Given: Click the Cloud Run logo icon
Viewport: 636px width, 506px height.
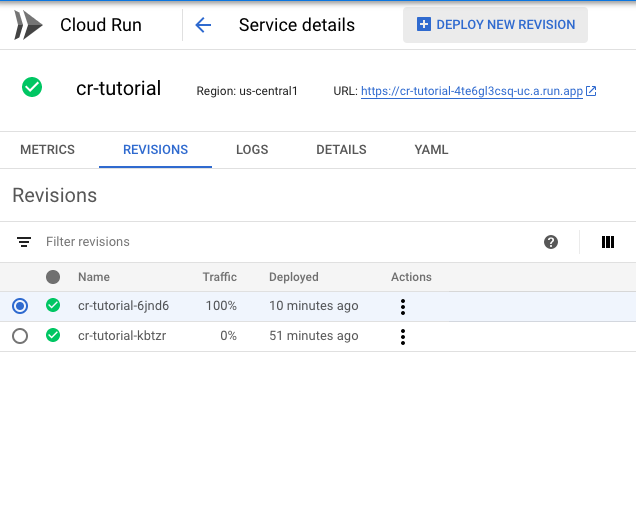Looking at the screenshot, I should point(28,25).
